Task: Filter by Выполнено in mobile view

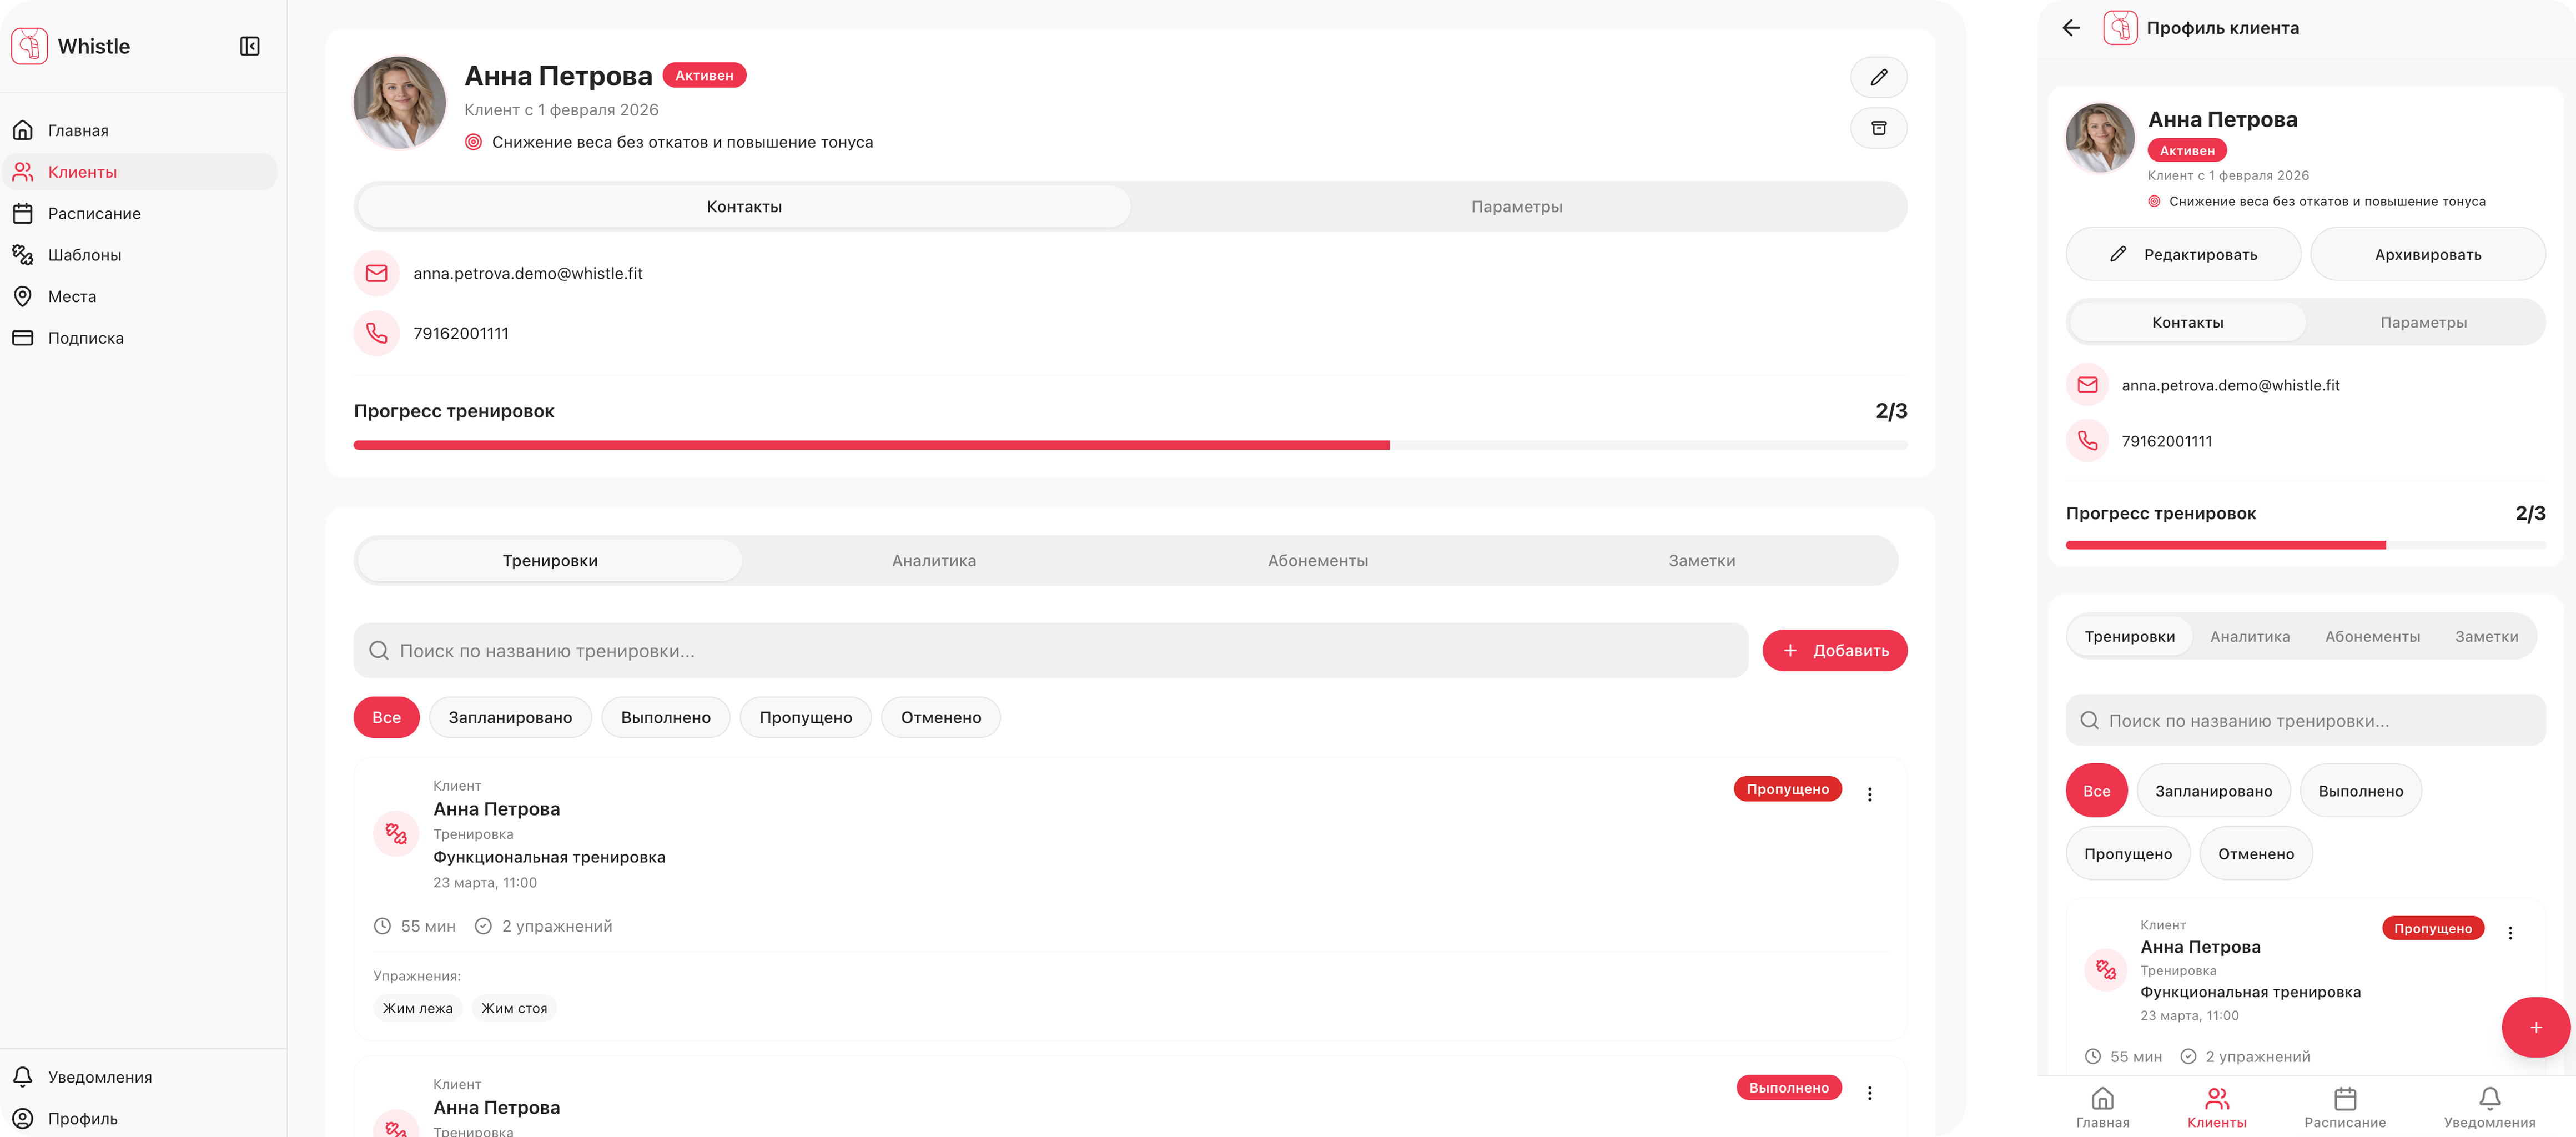Action: (x=2360, y=791)
